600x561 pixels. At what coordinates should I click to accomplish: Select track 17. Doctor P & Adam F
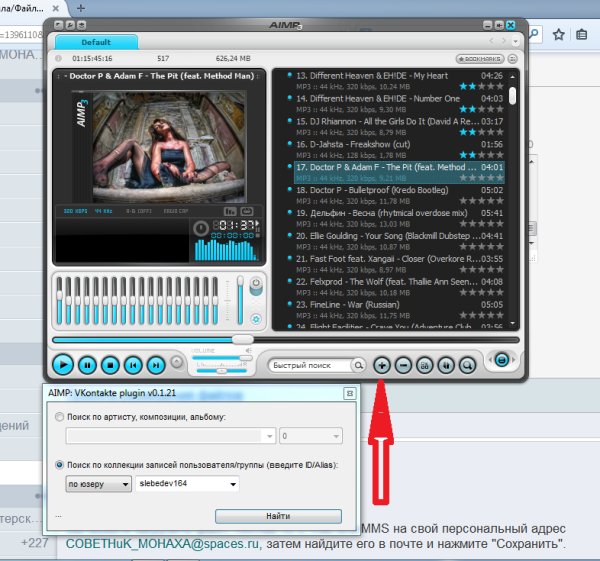click(x=399, y=173)
